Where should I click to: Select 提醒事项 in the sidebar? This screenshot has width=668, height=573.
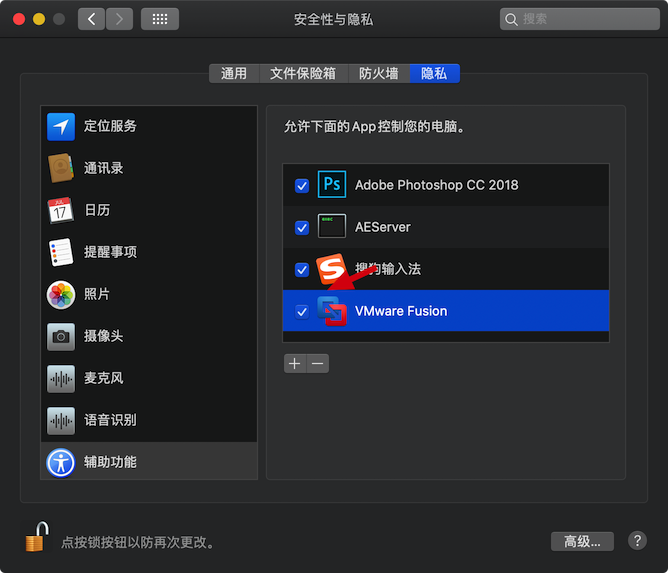(149, 252)
